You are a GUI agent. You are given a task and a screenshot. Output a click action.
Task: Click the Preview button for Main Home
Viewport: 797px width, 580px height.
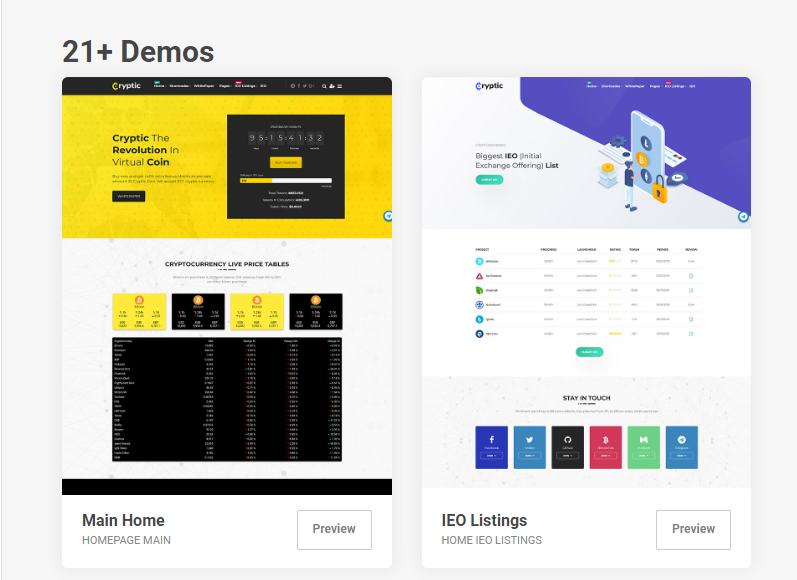pos(334,530)
